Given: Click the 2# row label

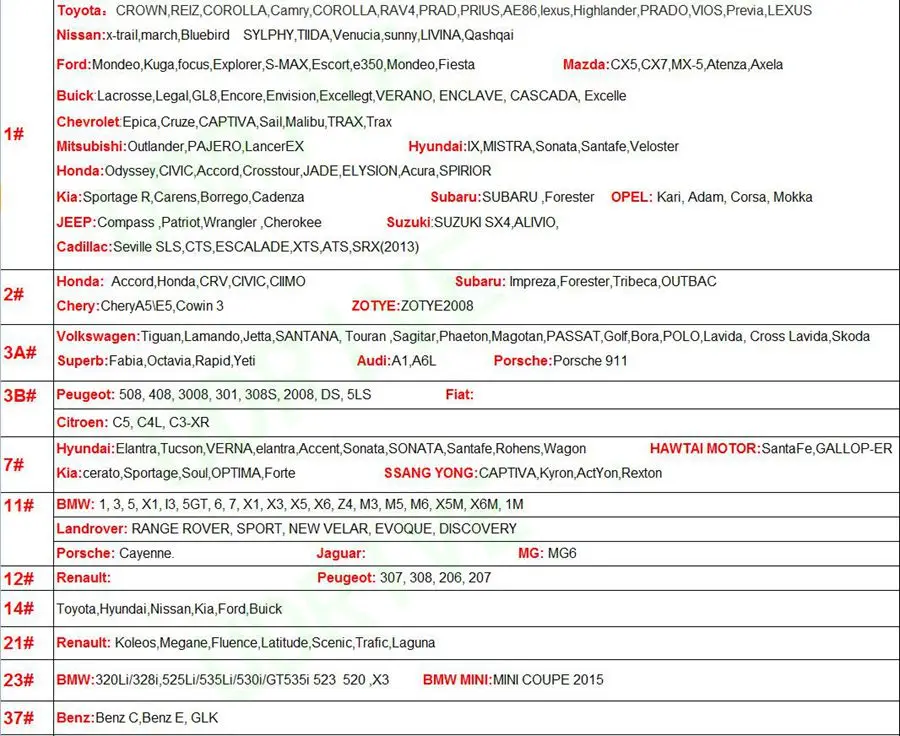Looking at the screenshot, I should coord(14,295).
